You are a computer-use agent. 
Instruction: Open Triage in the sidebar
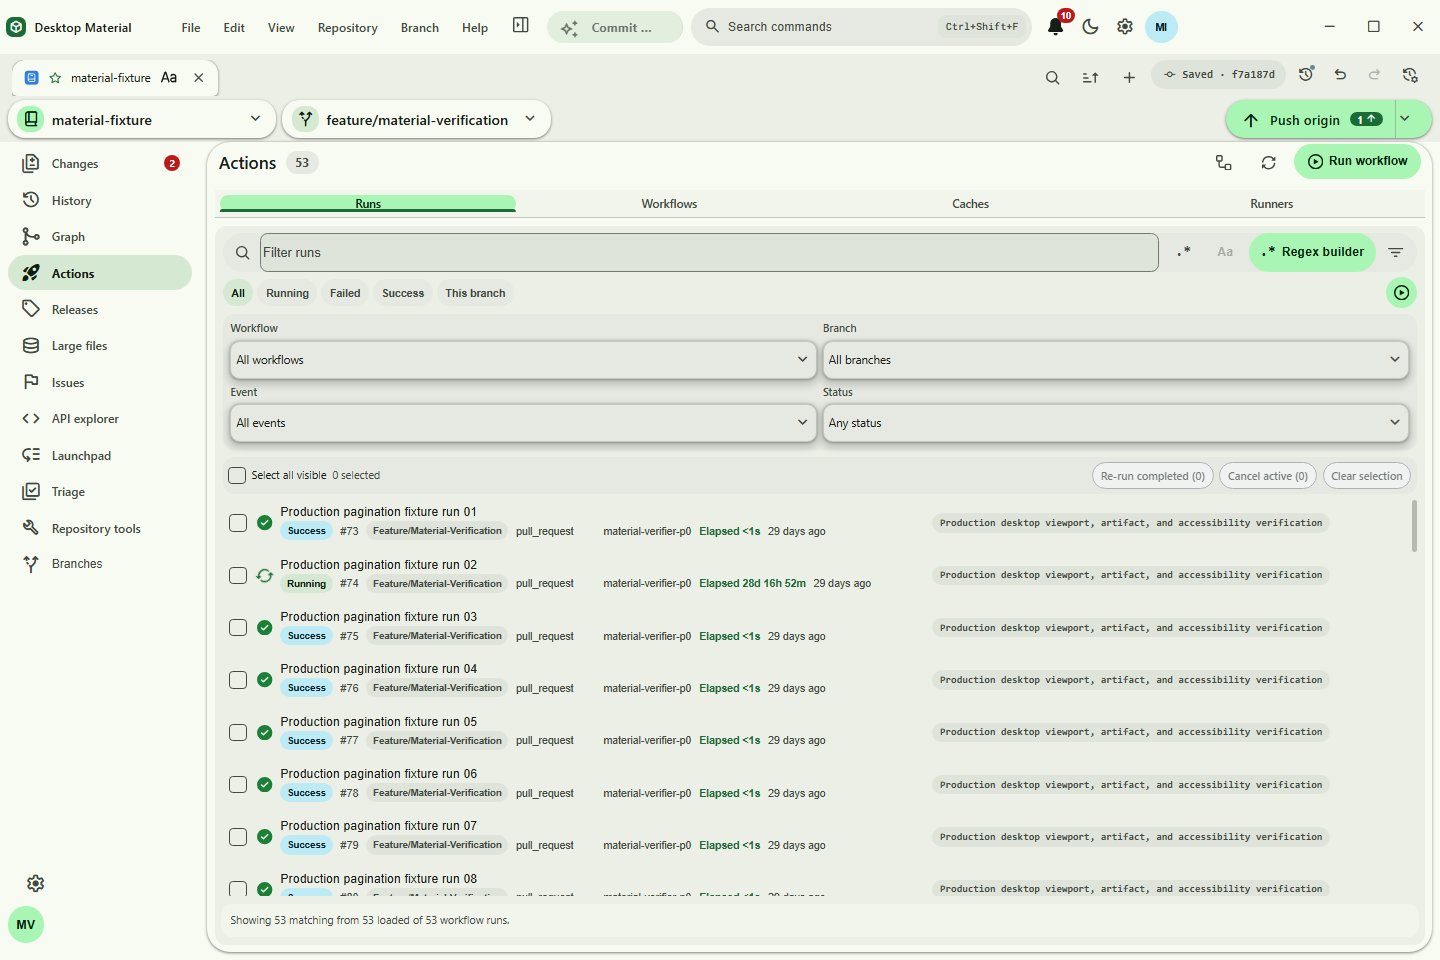100,491
